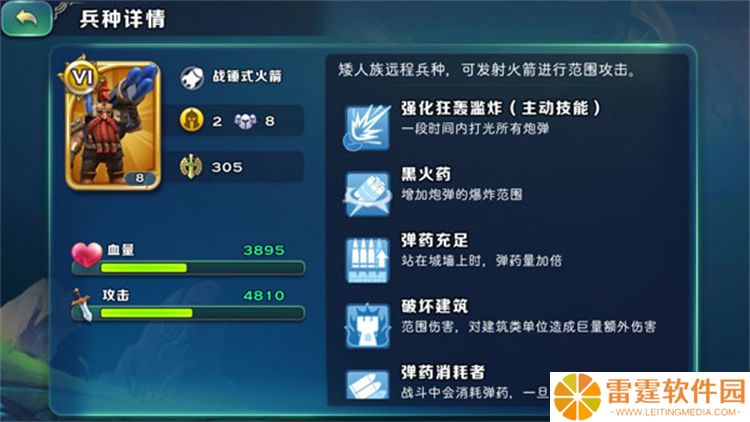Screen dimensions: 750x422
Task: Tap the sword icon for 攻击
Action: coord(83,304)
